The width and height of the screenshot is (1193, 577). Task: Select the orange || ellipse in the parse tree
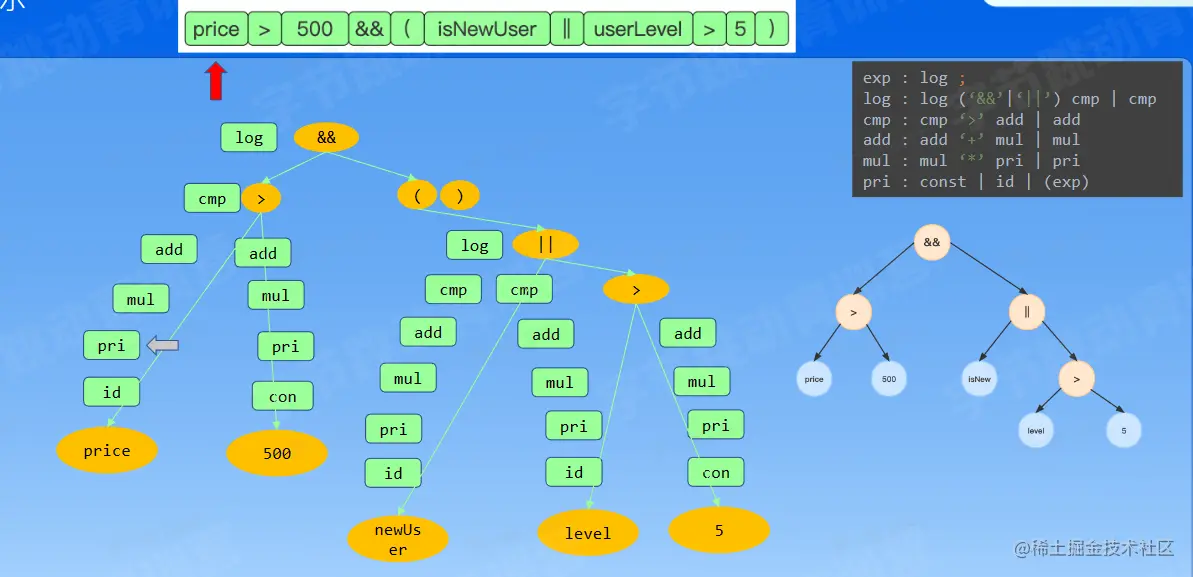(x=546, y=244)
